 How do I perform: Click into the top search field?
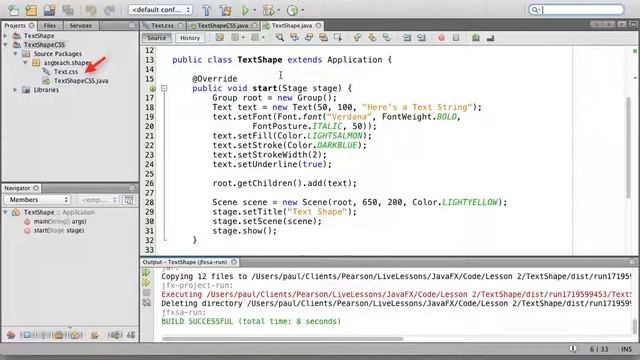pos(576,9)
